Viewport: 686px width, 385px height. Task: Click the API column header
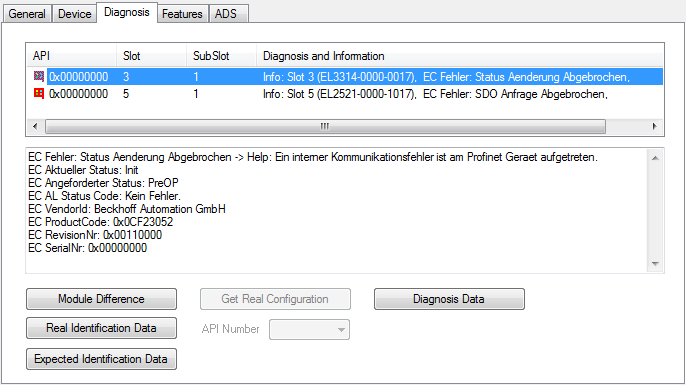coord(71,56)
